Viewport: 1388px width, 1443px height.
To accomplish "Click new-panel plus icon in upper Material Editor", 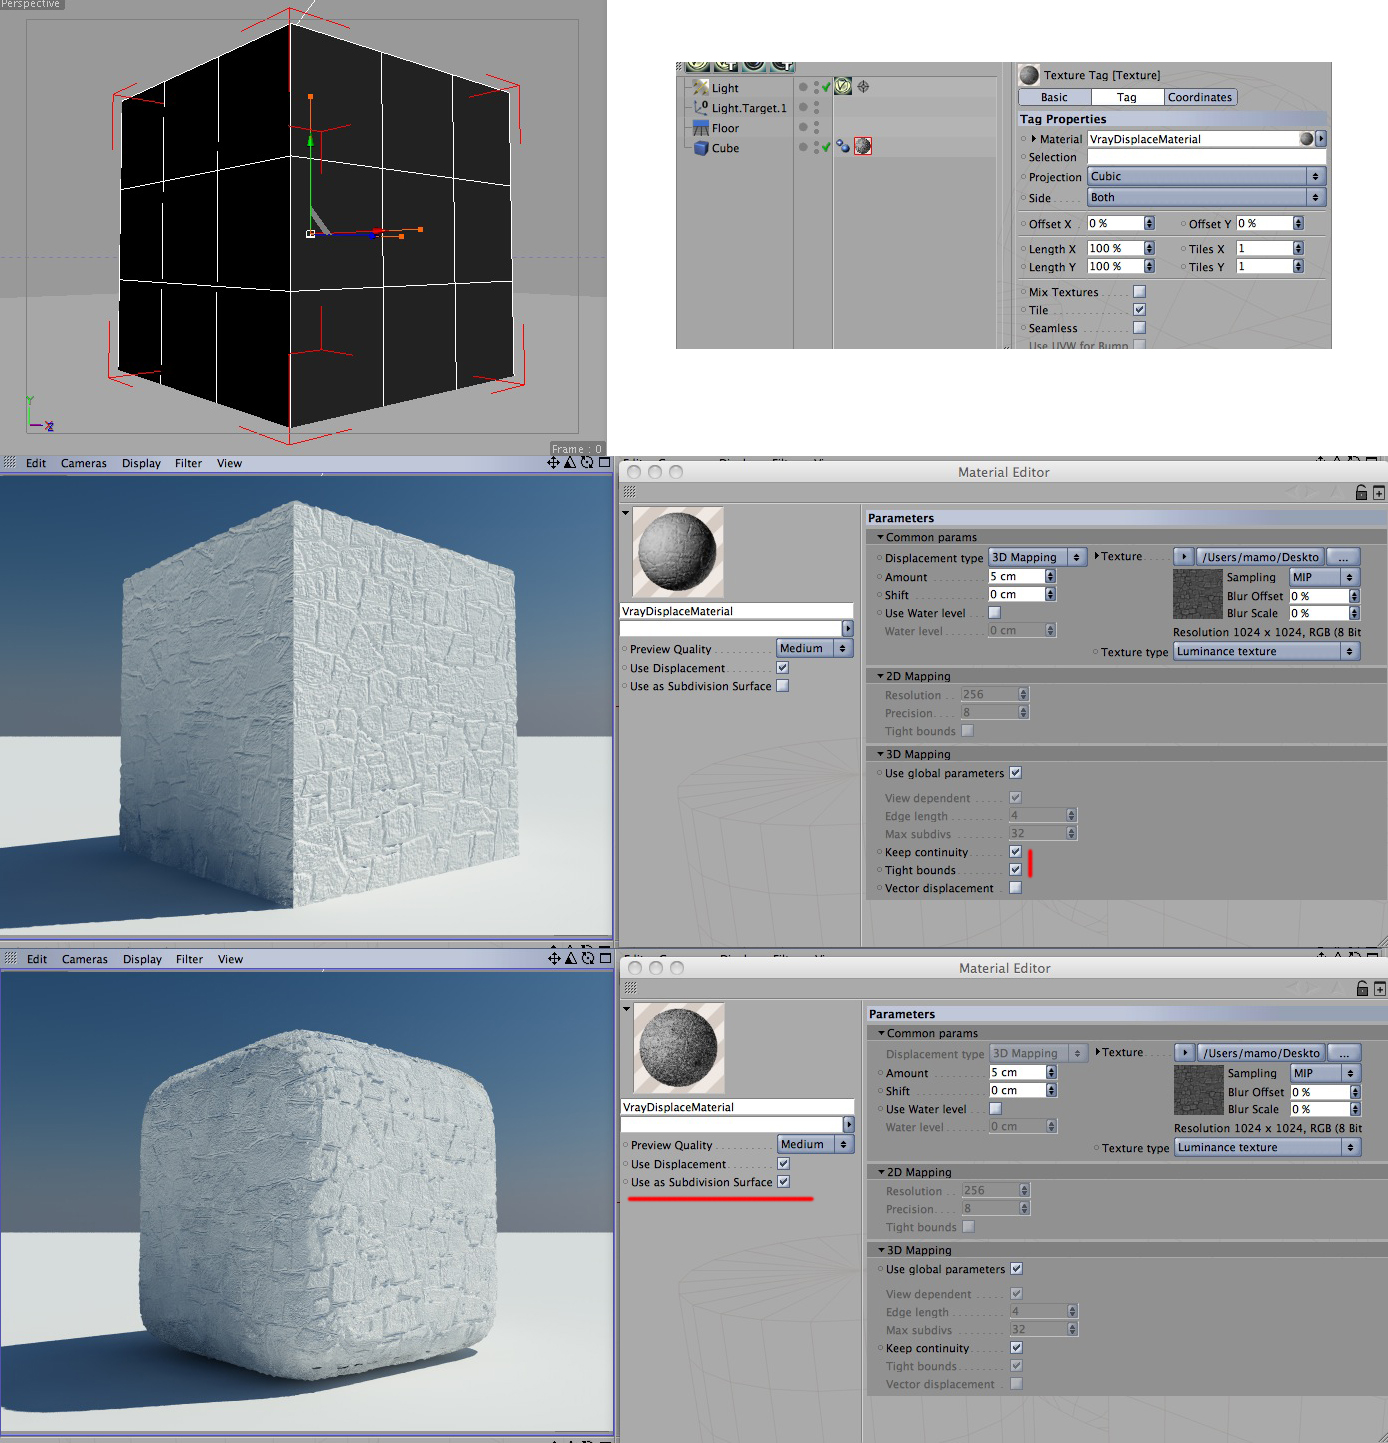I will pos(1379,493).
